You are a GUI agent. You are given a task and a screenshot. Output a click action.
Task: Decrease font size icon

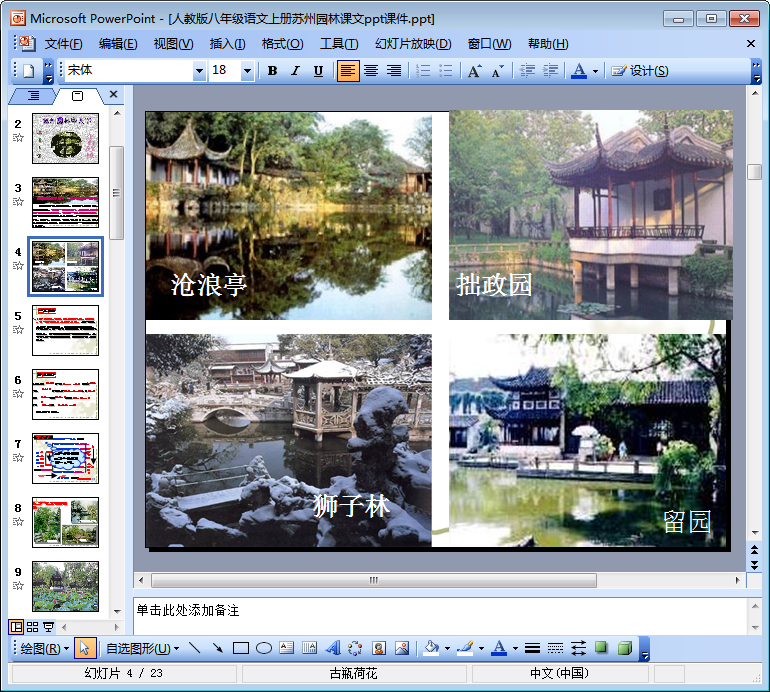pyautogui.click(x=497, y=71)
